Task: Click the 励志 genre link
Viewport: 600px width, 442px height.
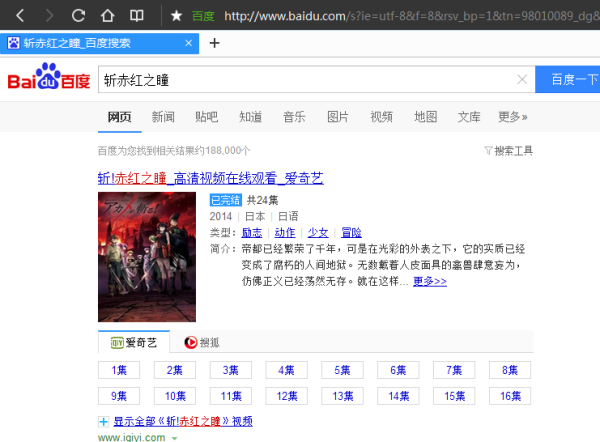Action: point(252,232)
